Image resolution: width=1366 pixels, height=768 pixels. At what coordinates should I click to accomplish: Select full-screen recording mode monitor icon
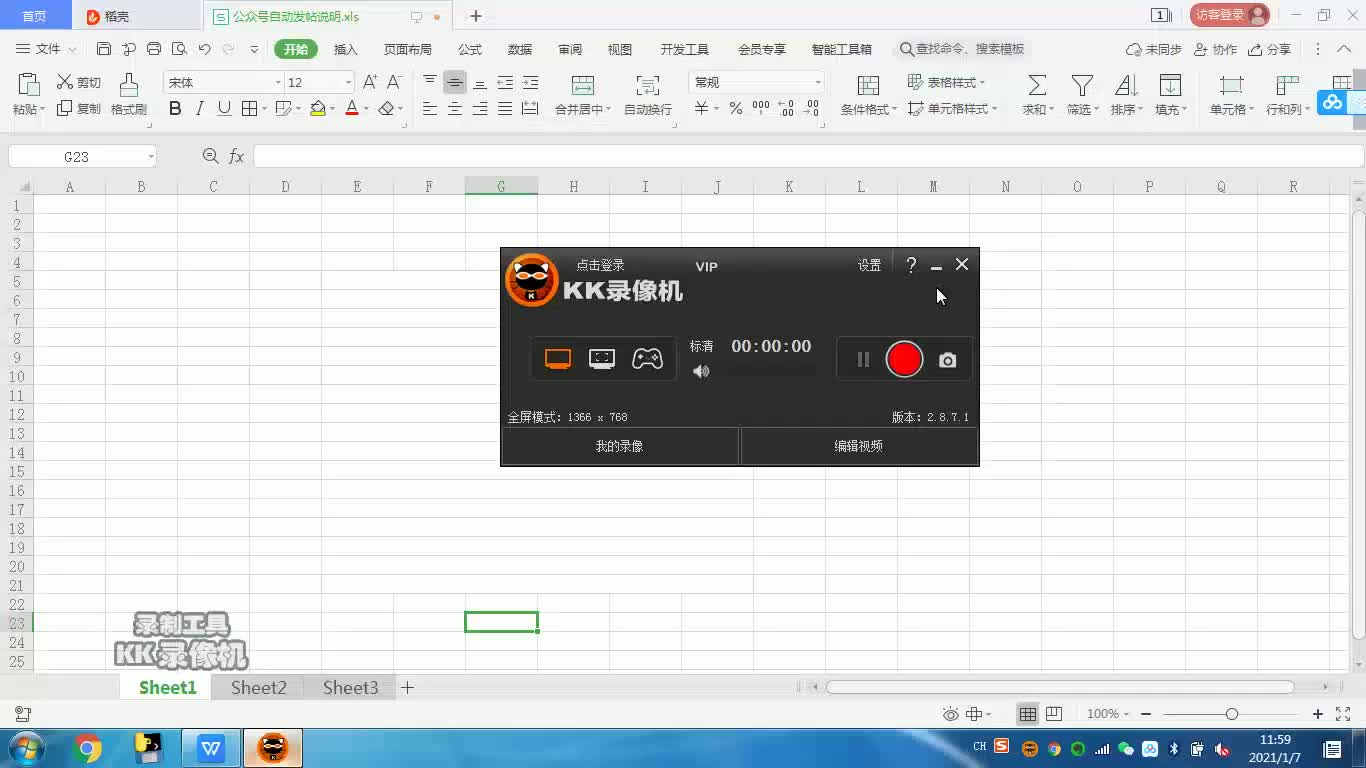pyautogui.click(x=558, y=359)
